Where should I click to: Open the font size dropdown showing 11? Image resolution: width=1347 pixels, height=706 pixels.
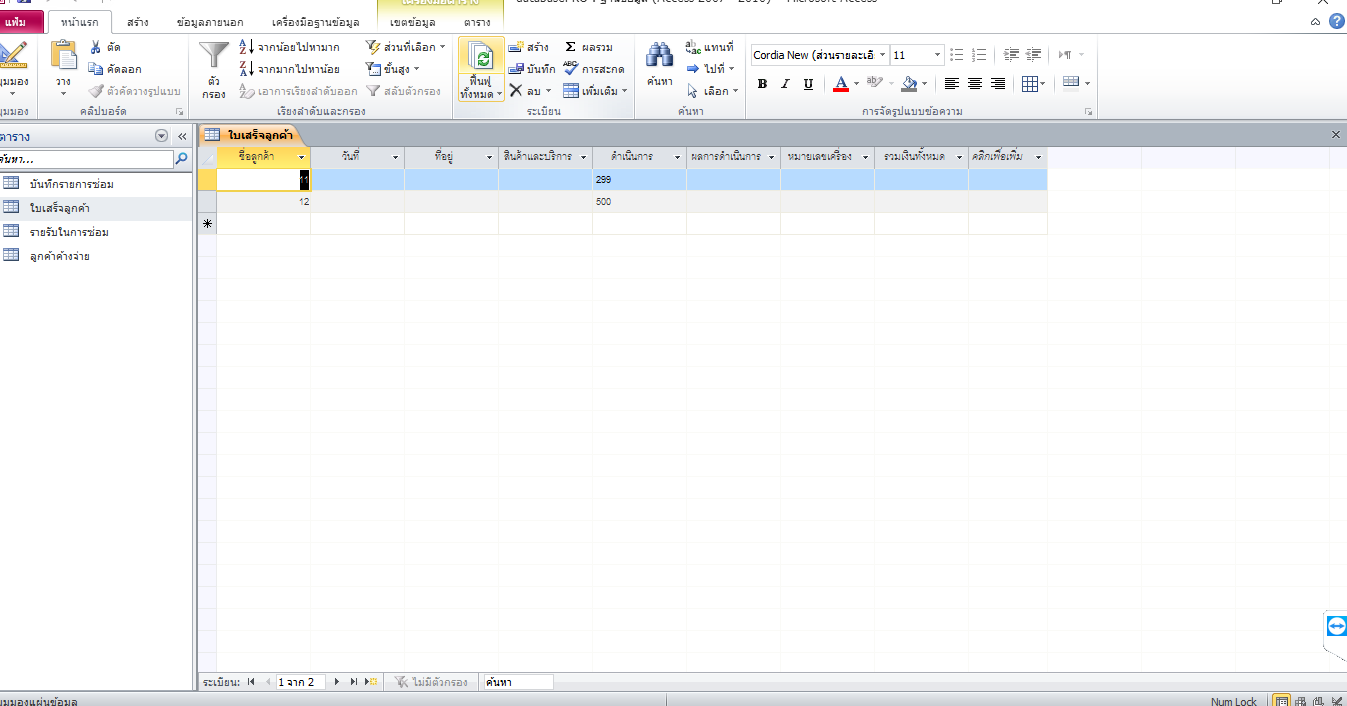click(x=937, y=55)
